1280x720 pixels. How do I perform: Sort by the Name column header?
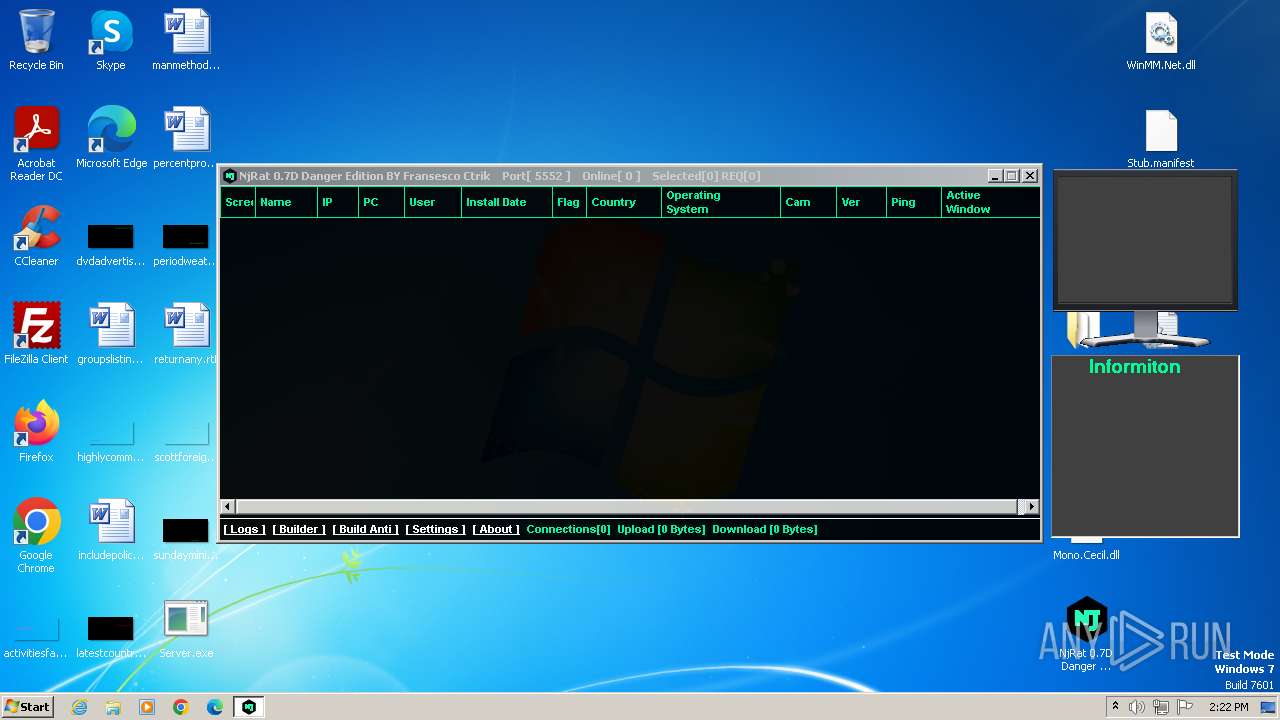286,202
